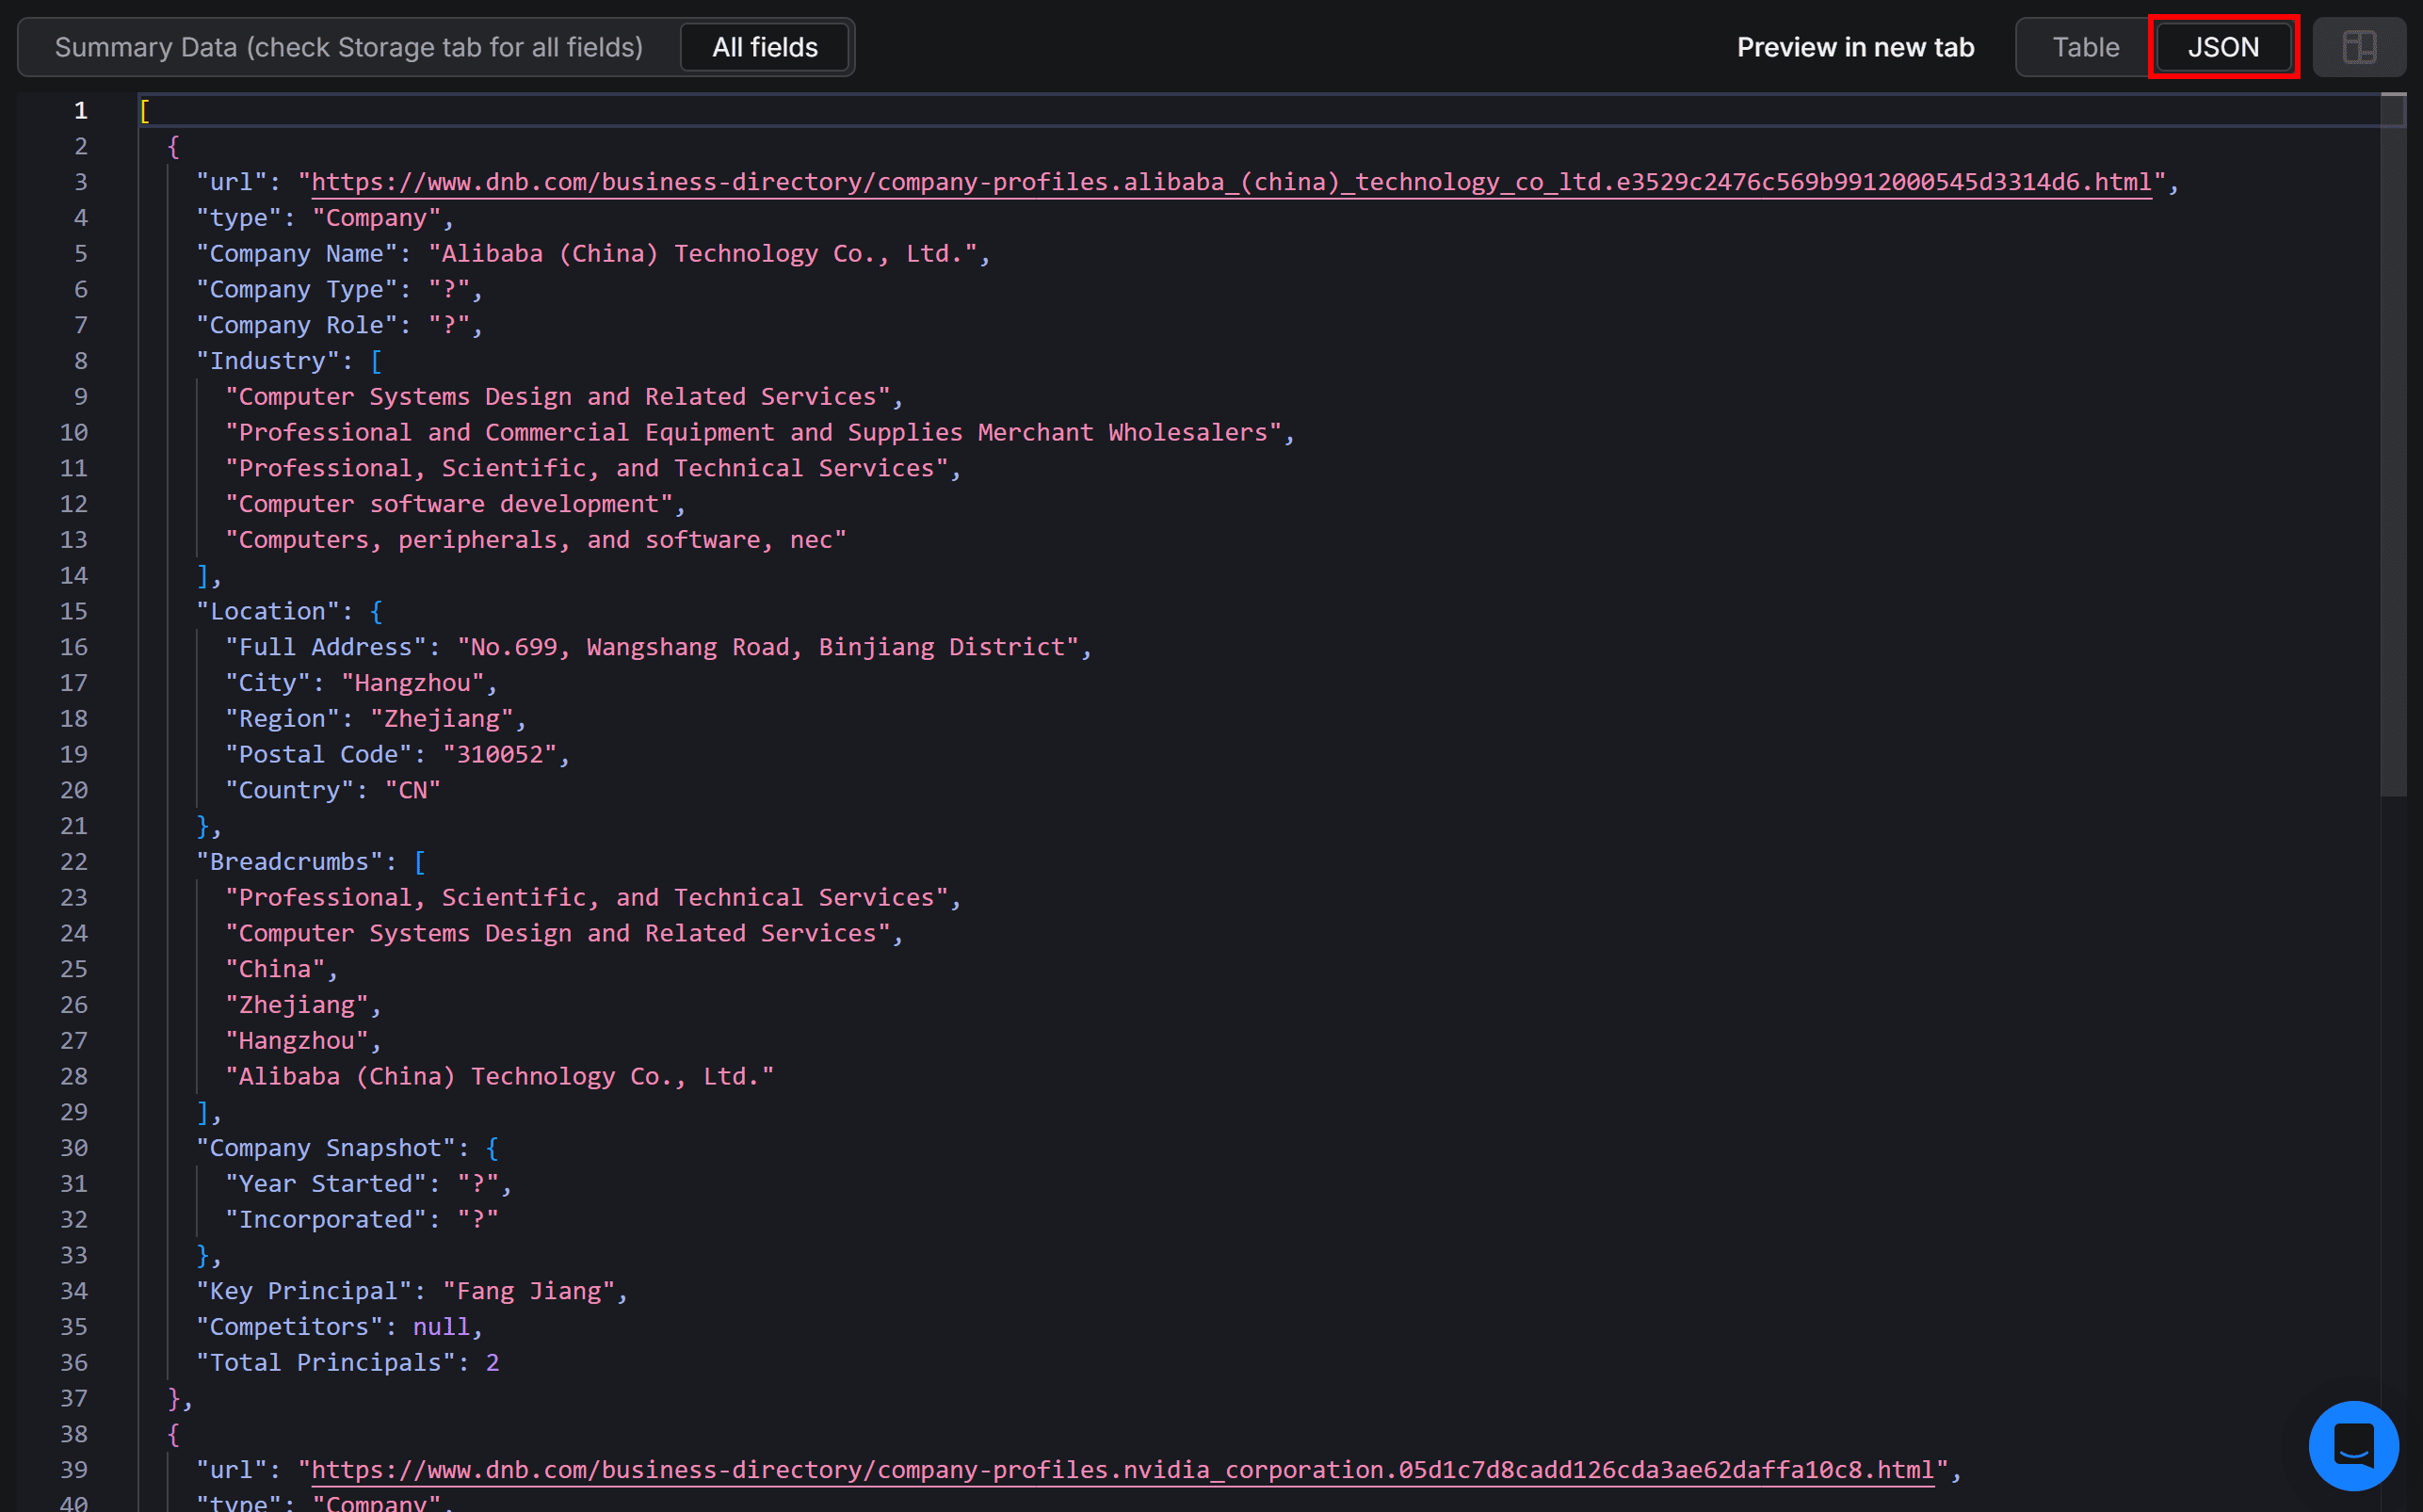Select the All fields option
This screenshot has width=2423, height=1512.
(765, 47)
